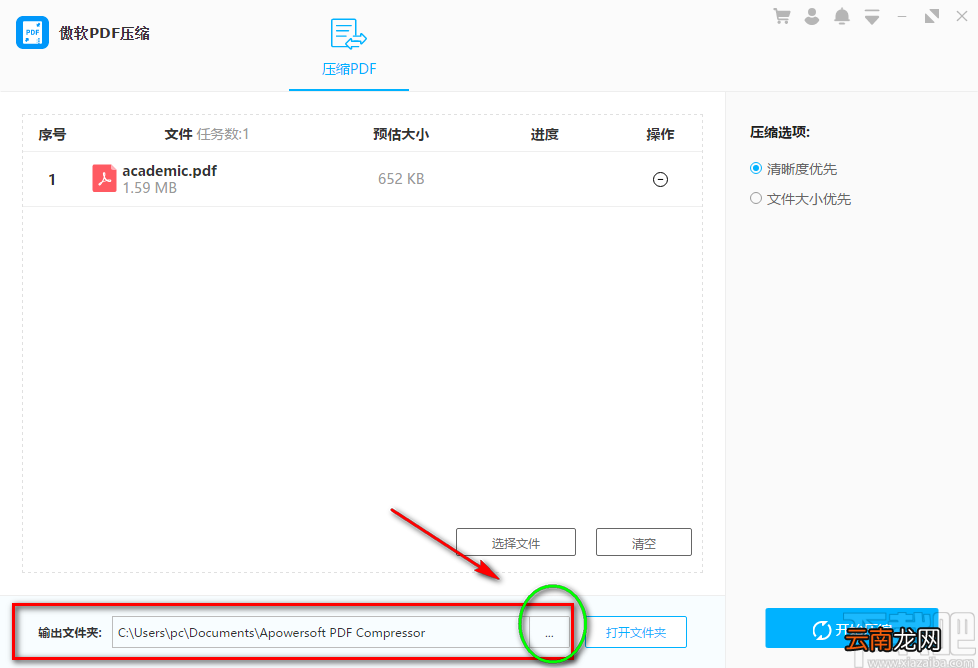
Task: Click the 1.59 MB file size text
Action: (x=150, y=188)
